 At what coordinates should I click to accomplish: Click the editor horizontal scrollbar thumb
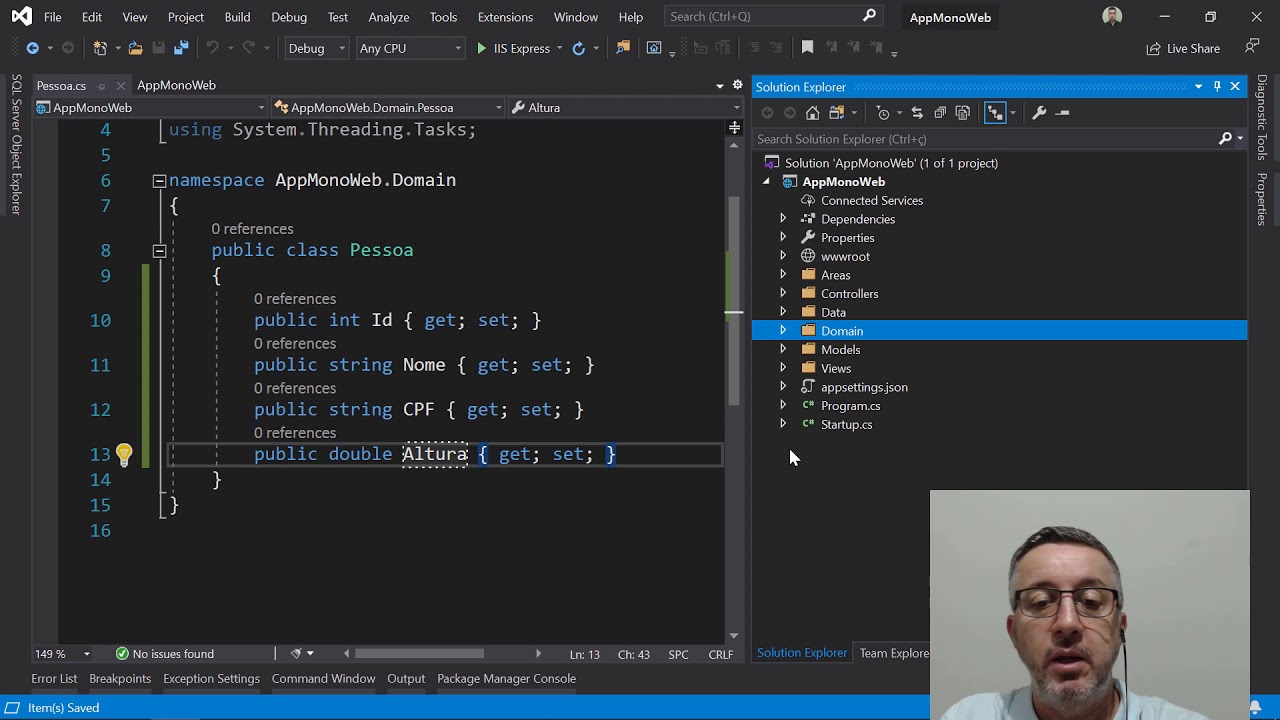(x=419, y=654)
